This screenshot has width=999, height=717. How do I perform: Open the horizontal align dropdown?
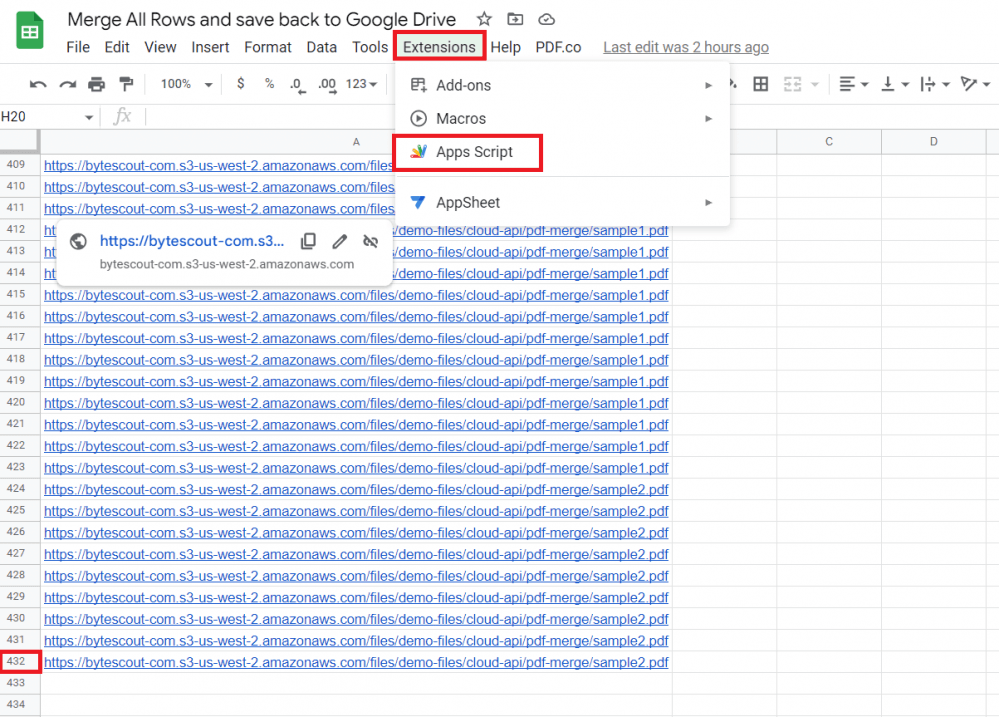[852, 84]
